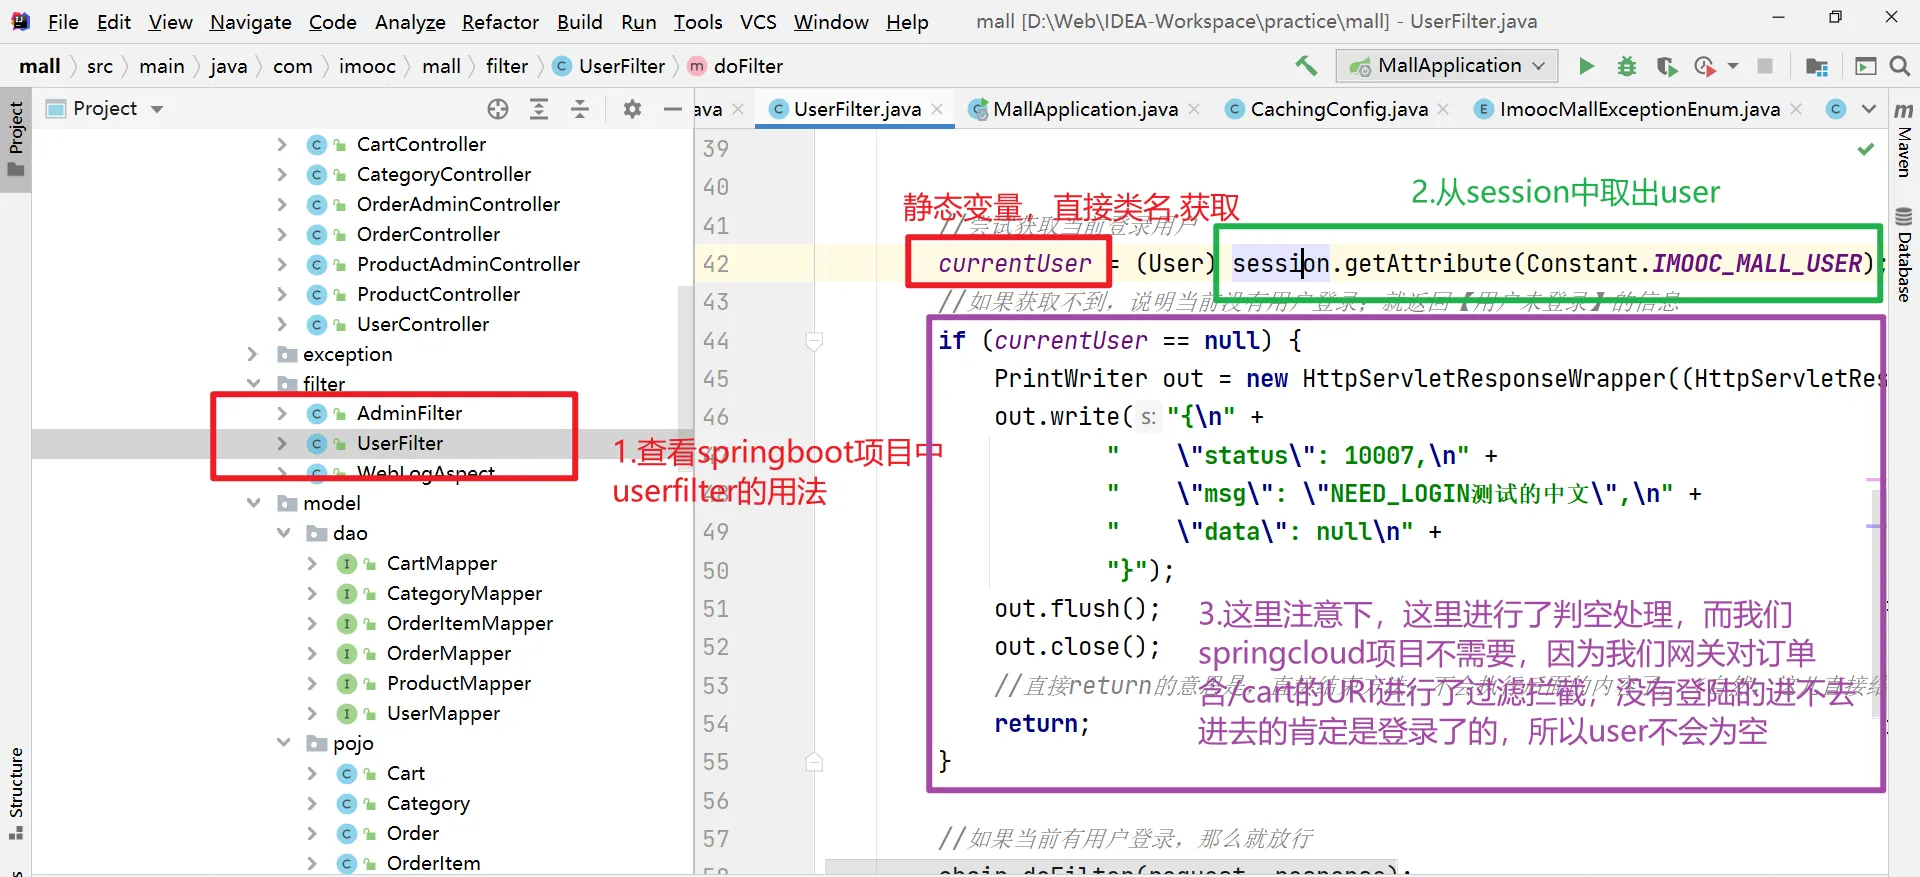1920x877 pixels.
Task: Switch to the CachingConfig.java tab
Action: coord(1338,109)
